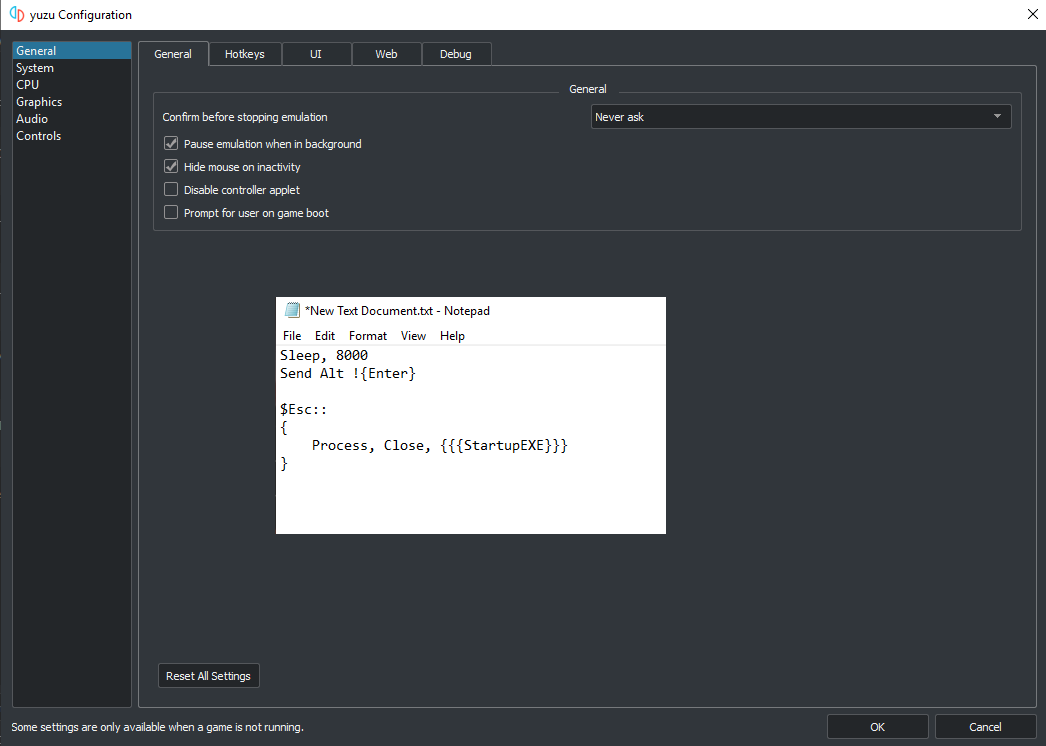This screenshot has width=1046, height=746.
Task: Open the Notepad Edit menu
Action: pyautogui.click(x=325, y=336)
